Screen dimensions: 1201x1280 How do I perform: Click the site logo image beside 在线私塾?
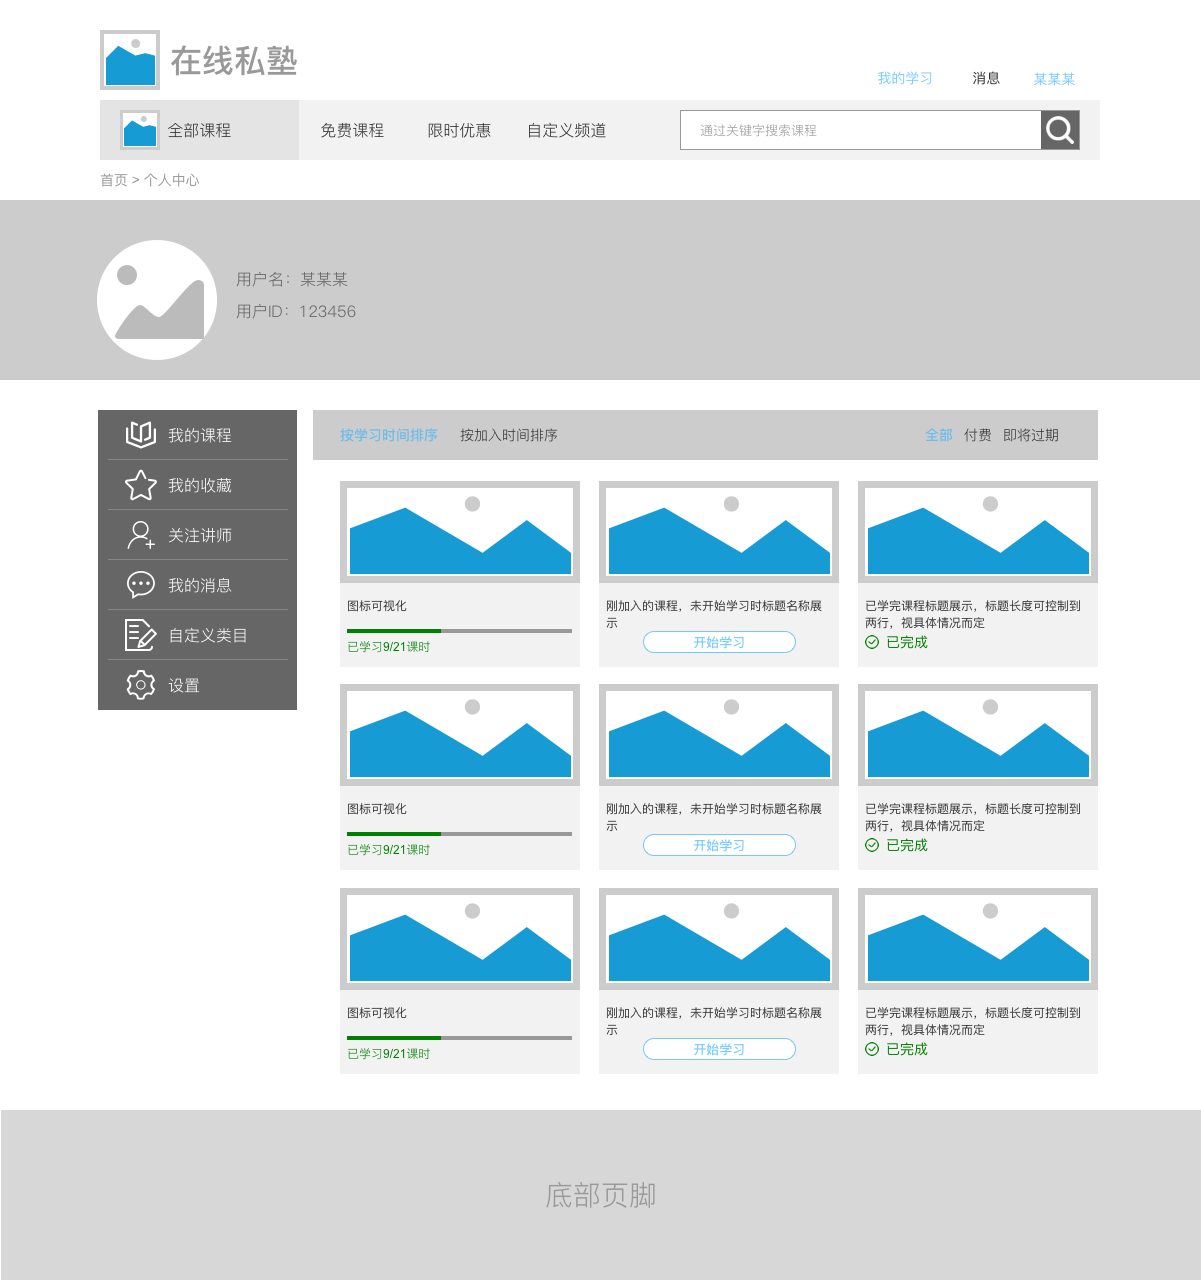tap(130, 60)
